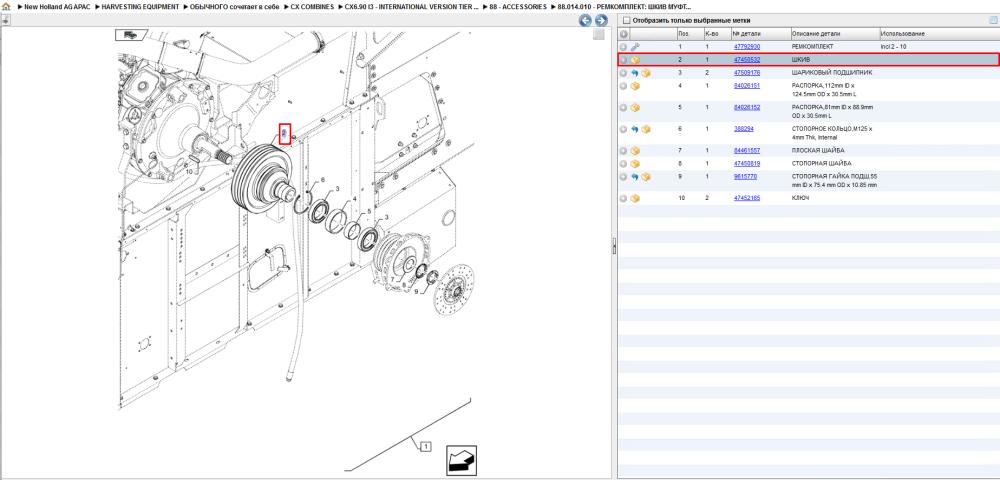Image resolution: width=1000 pixels, height=480 pixels.
Task: Open part number link 9615770
Action: (746, 177)
